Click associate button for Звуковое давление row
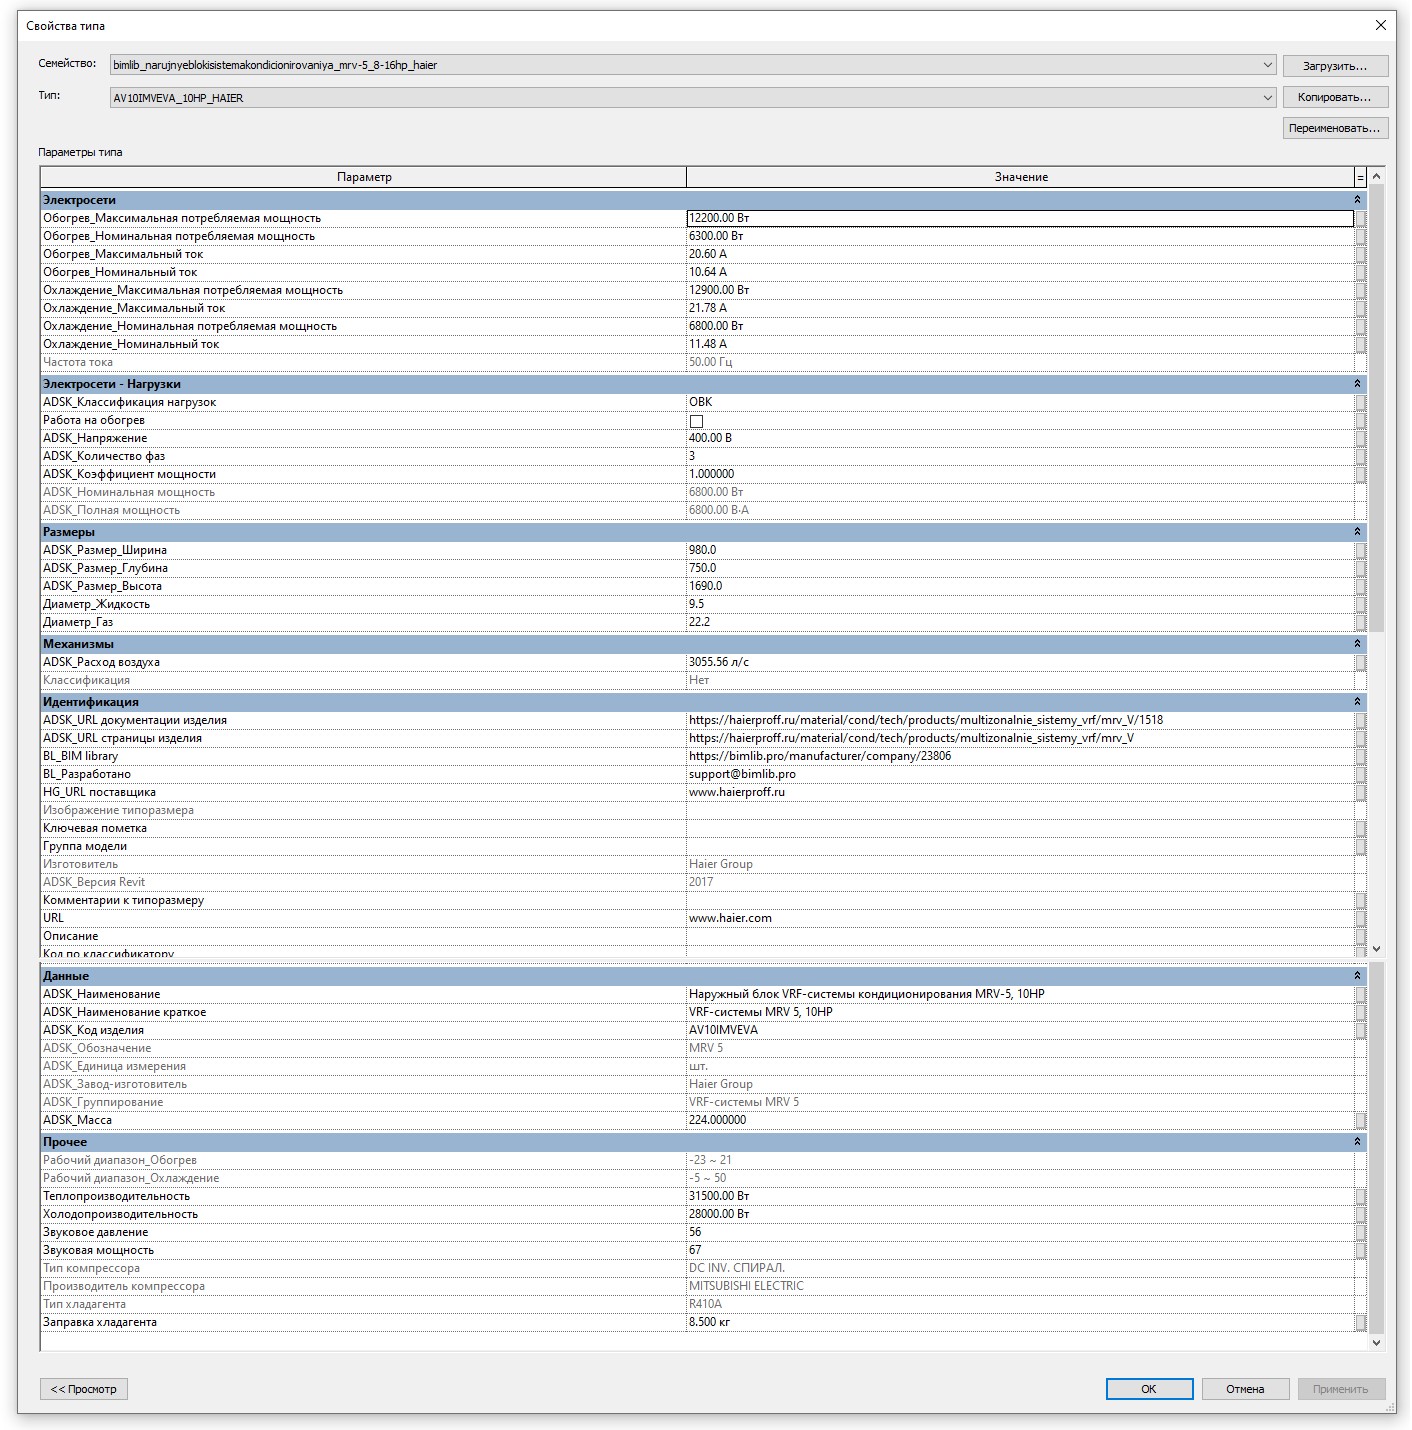1412x1430 pixels. (1360, 1232)
